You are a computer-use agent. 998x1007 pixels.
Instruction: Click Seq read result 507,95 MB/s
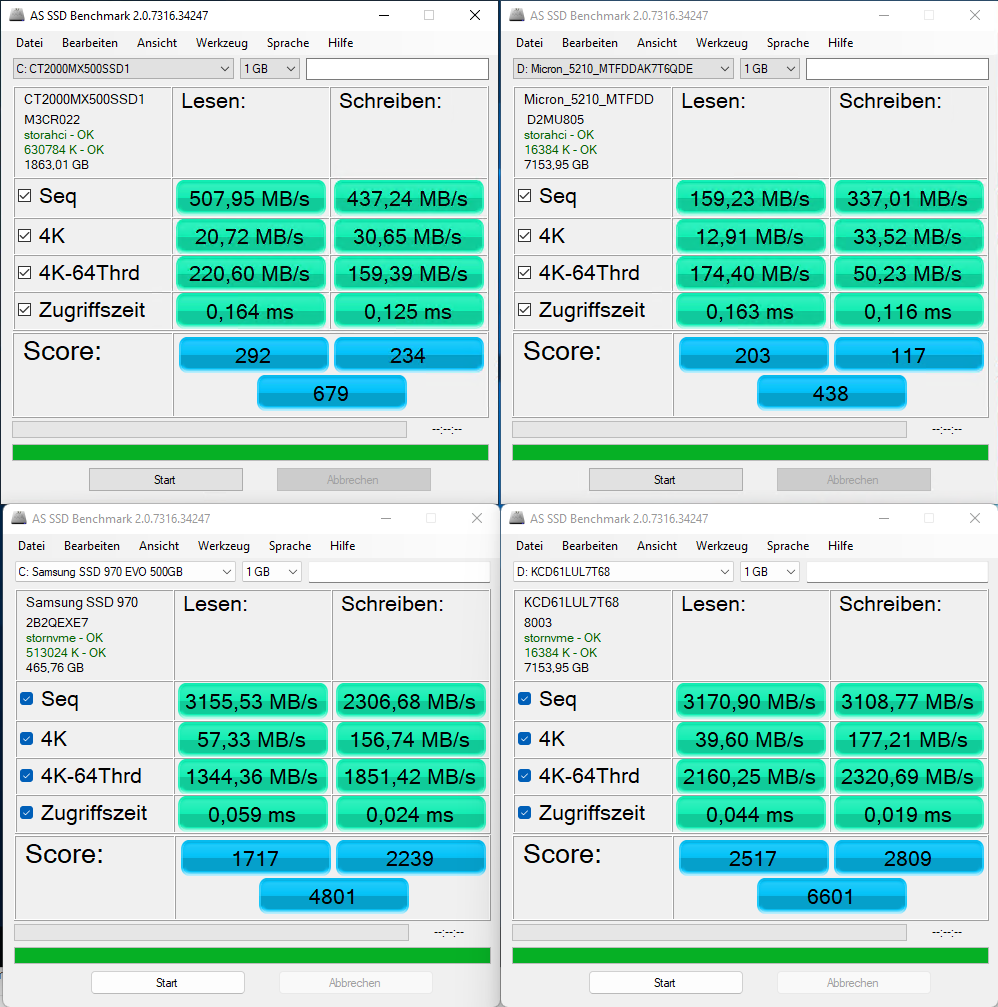250,198
